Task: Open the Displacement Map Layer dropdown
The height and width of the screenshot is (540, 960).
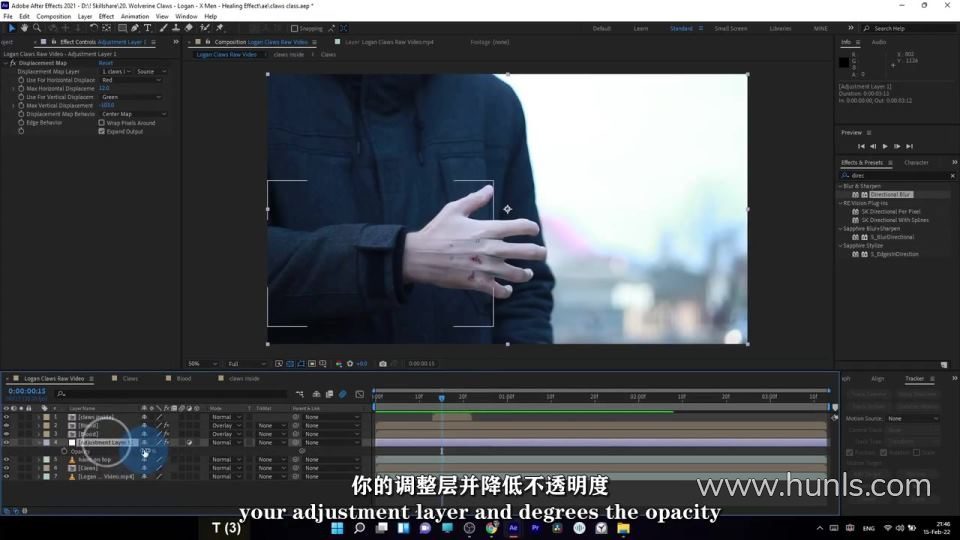Action: pyautogui.click(x=116, y=71)
